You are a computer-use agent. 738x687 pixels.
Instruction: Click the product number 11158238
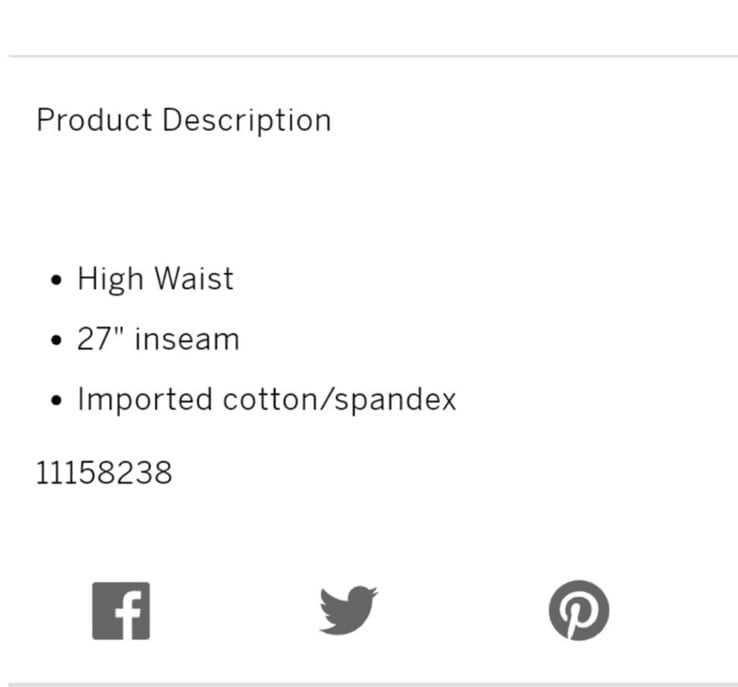tap(104, 473)
